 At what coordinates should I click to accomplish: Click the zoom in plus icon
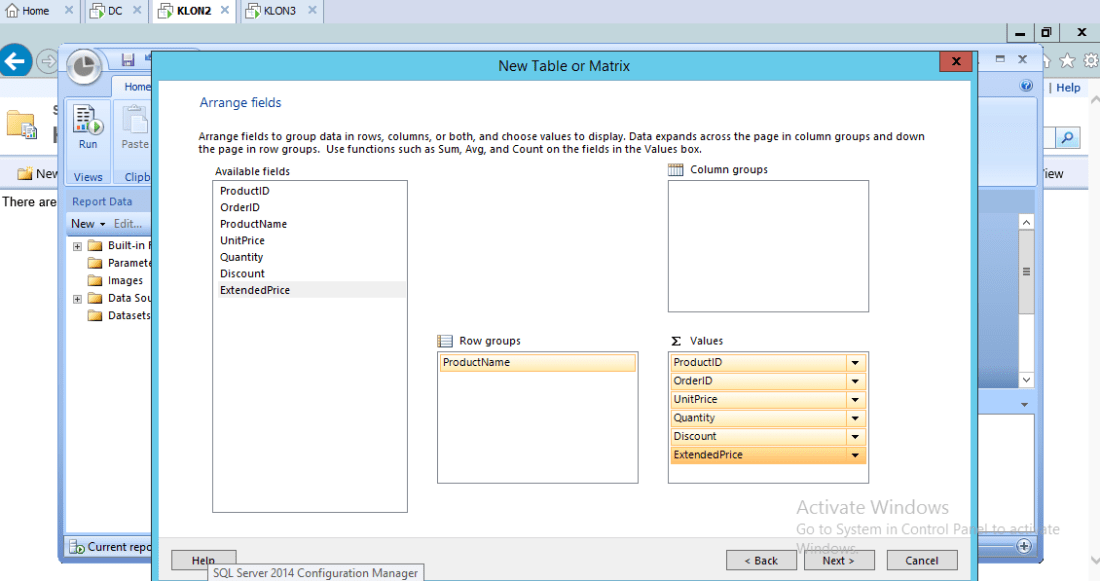(x=1024, y=546)
